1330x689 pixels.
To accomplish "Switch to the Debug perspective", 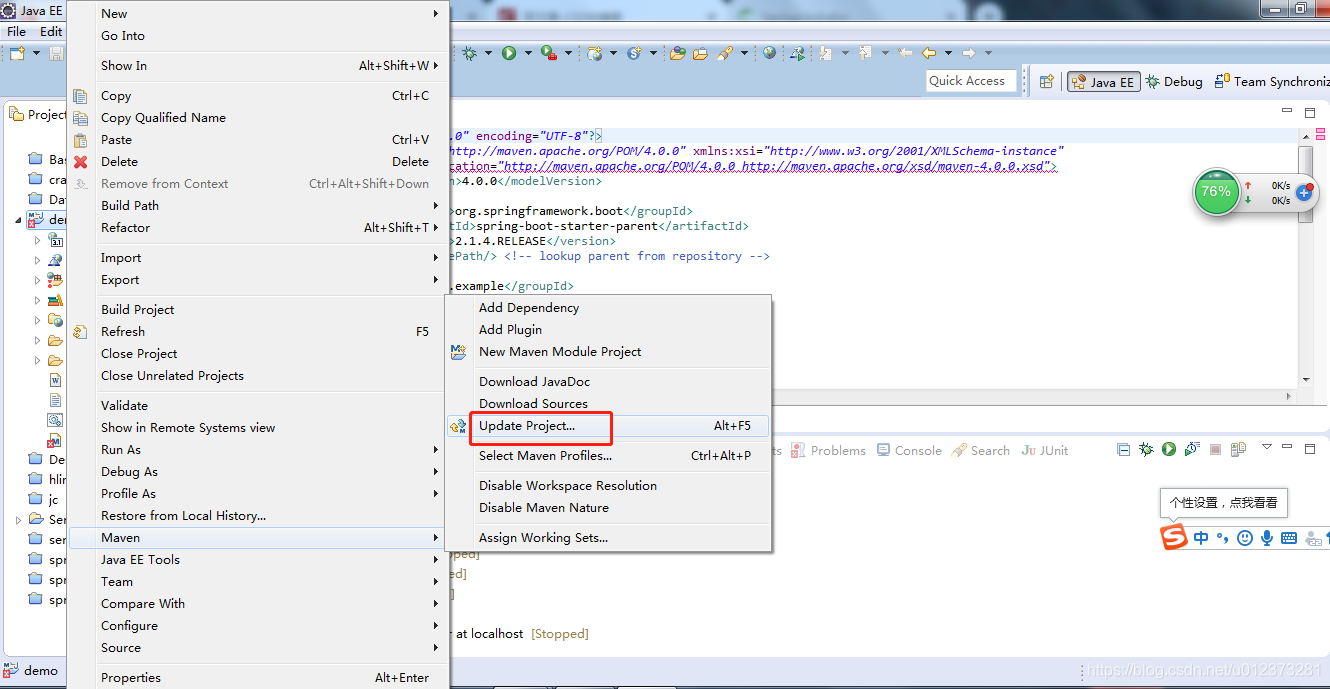I will click(1174, 82).
